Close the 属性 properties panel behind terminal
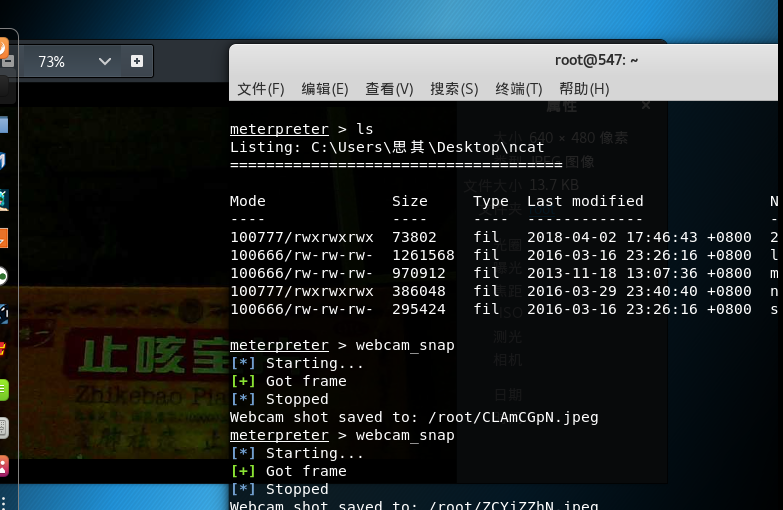783x510 pixels. tap(646, 105)
